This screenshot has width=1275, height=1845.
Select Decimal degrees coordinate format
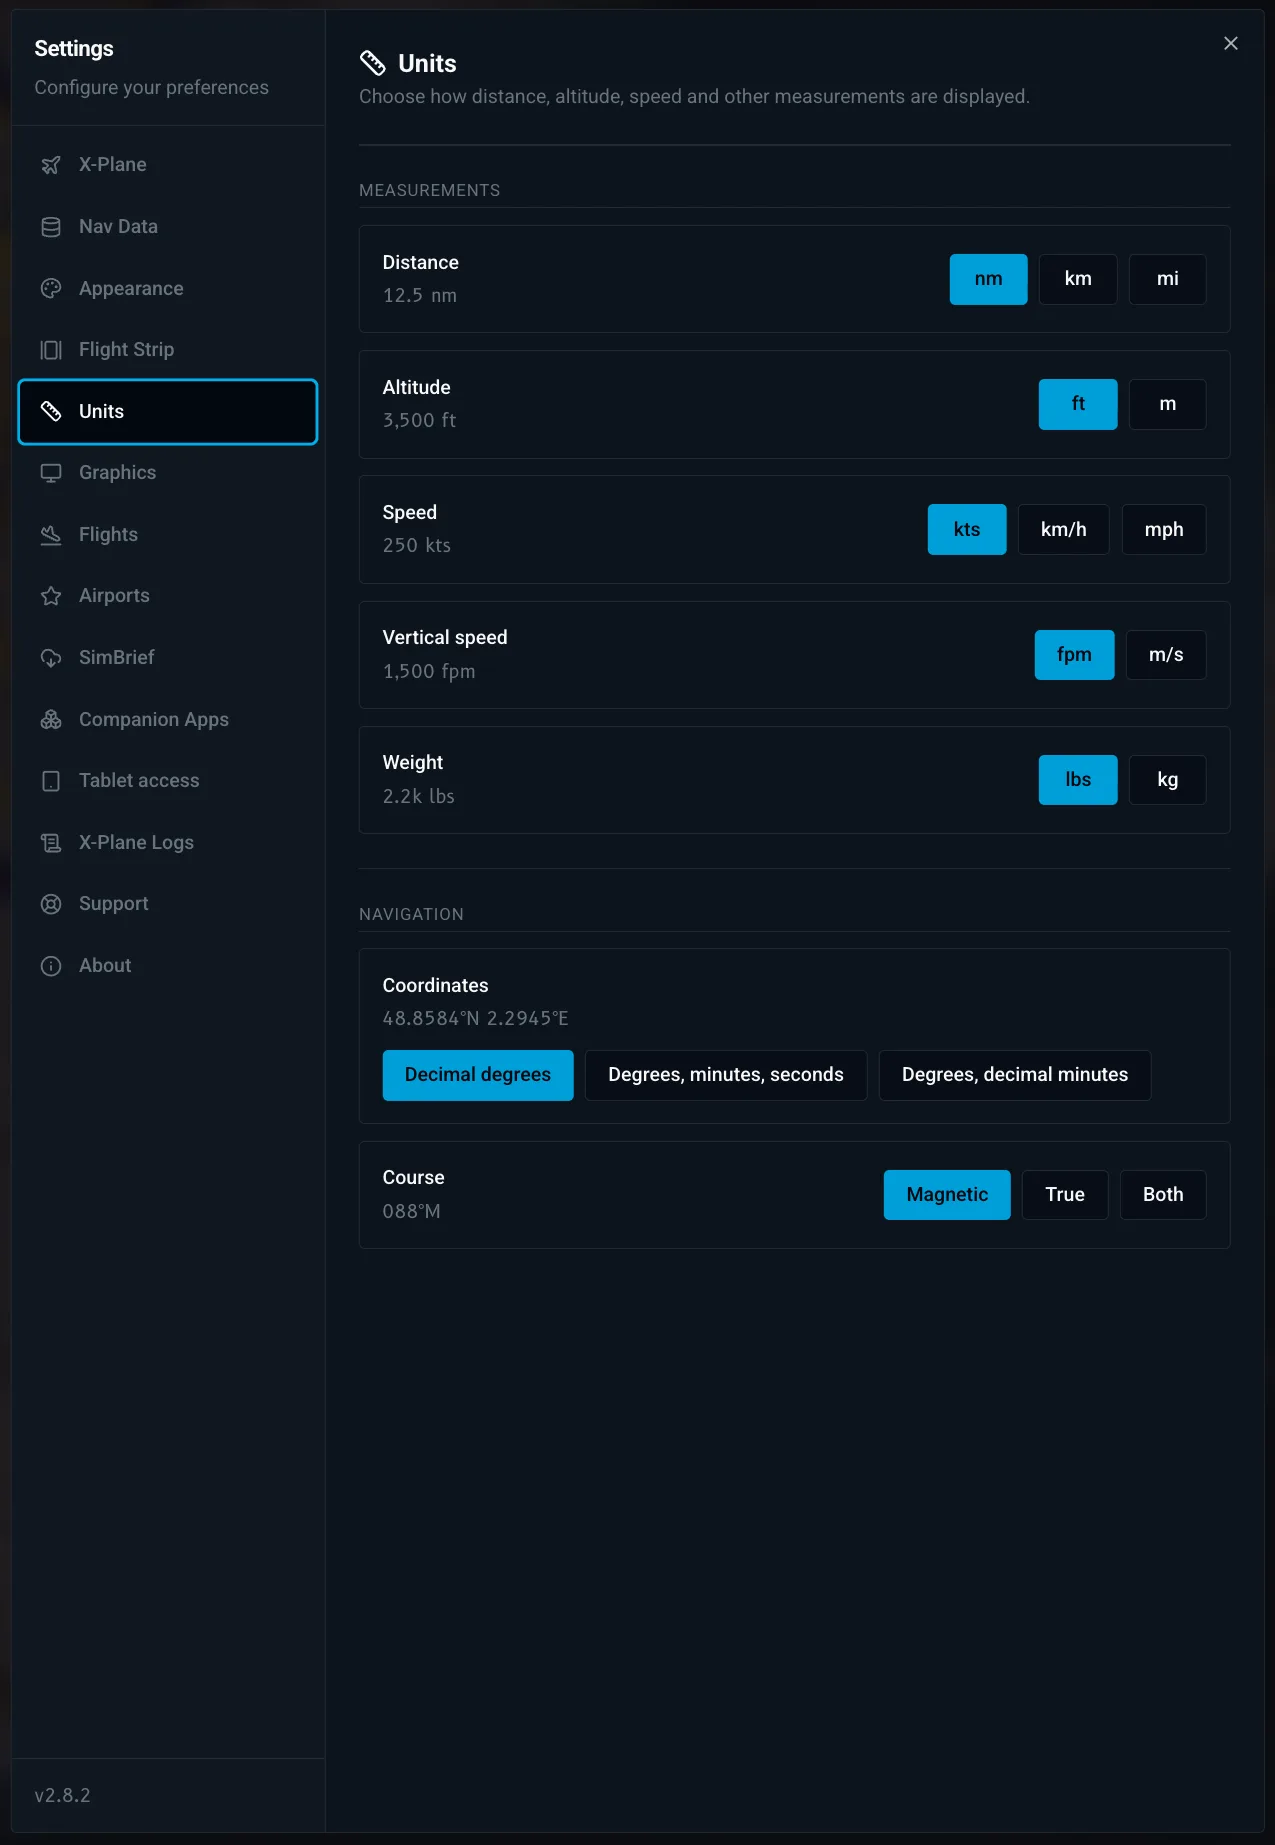478,1075
